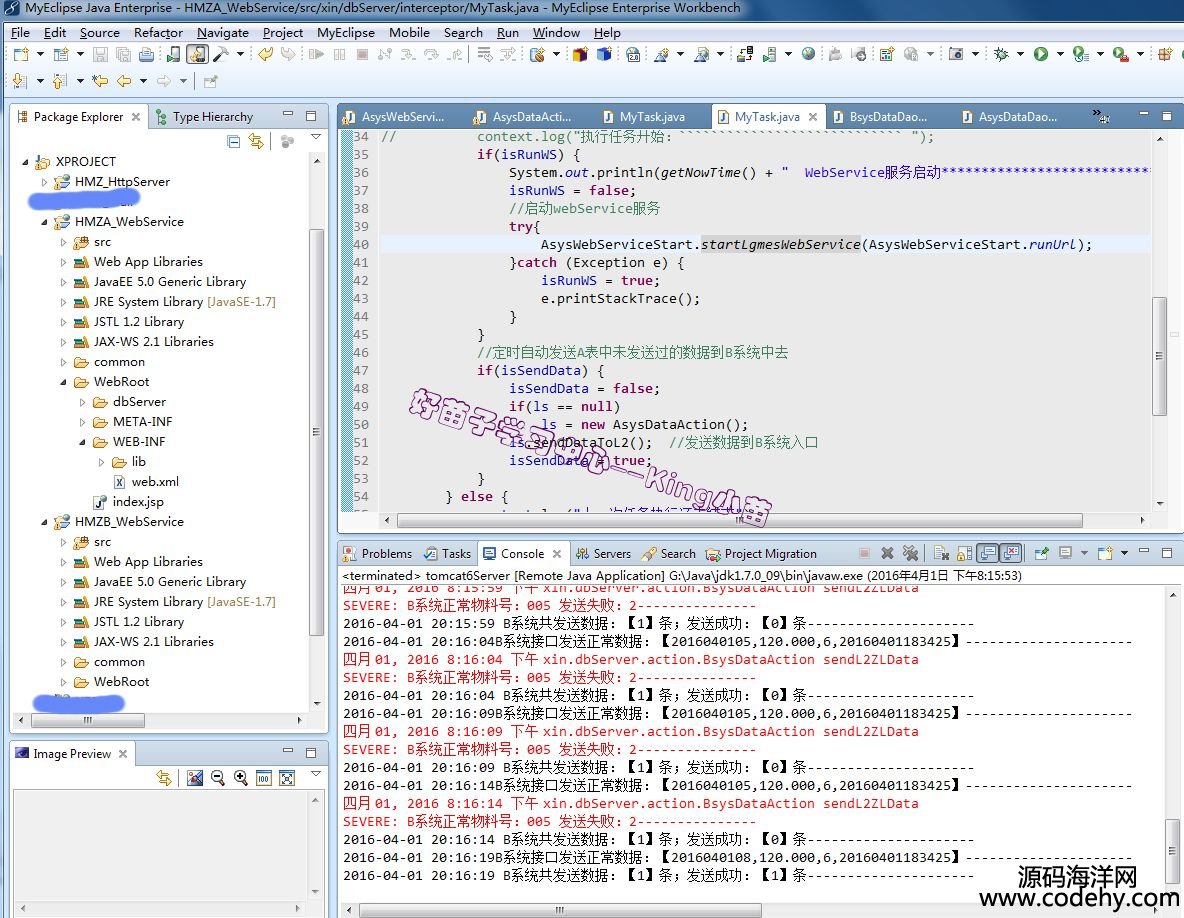Open the Display Selected Console dropdown
The height and width of the screenshot is (918, 1184).
click(x=1084, y=553)
